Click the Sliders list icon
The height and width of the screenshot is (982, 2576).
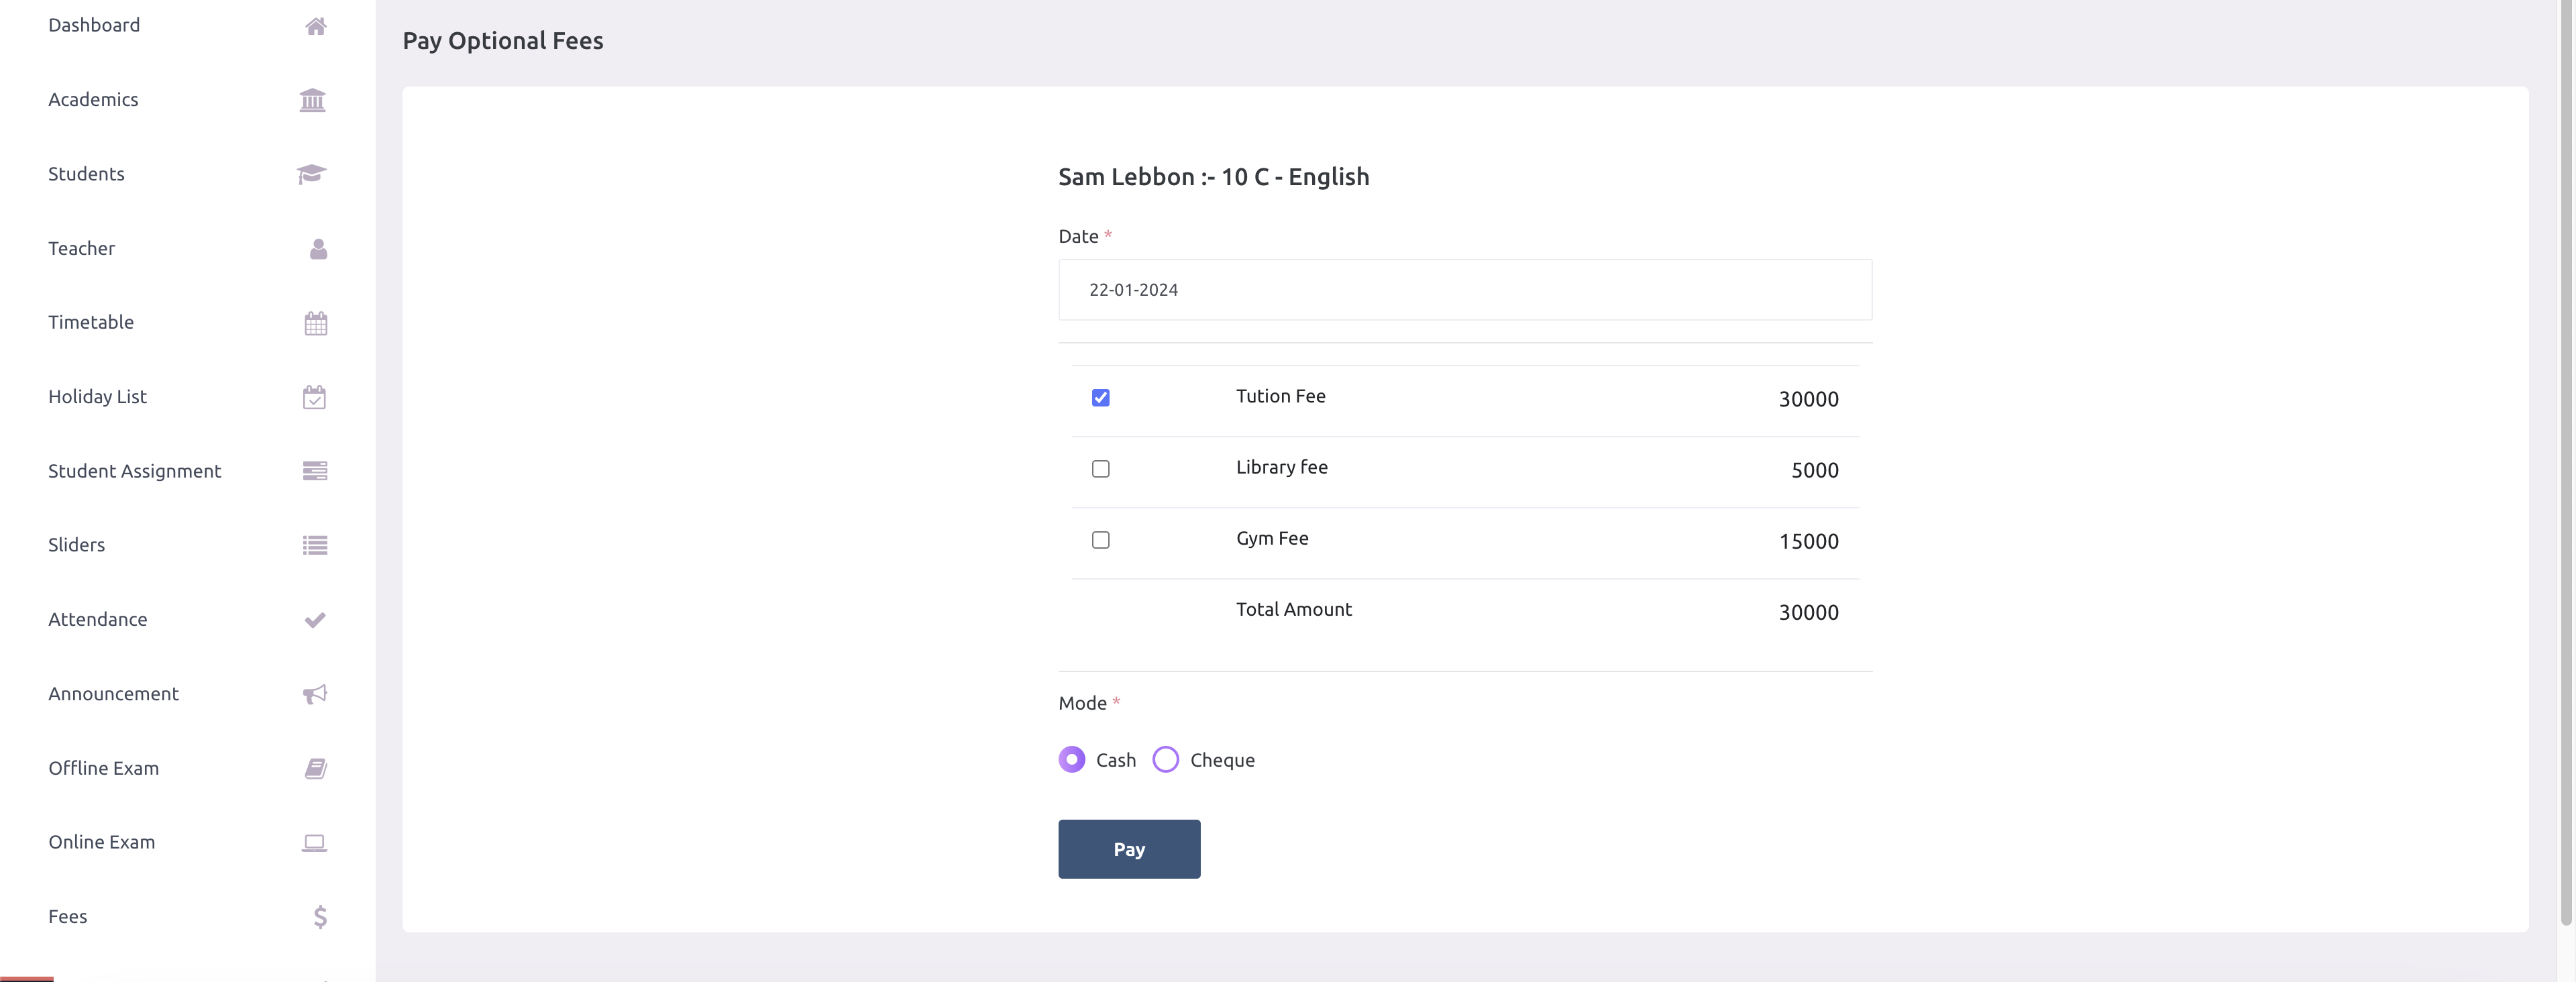click(314, 546)
